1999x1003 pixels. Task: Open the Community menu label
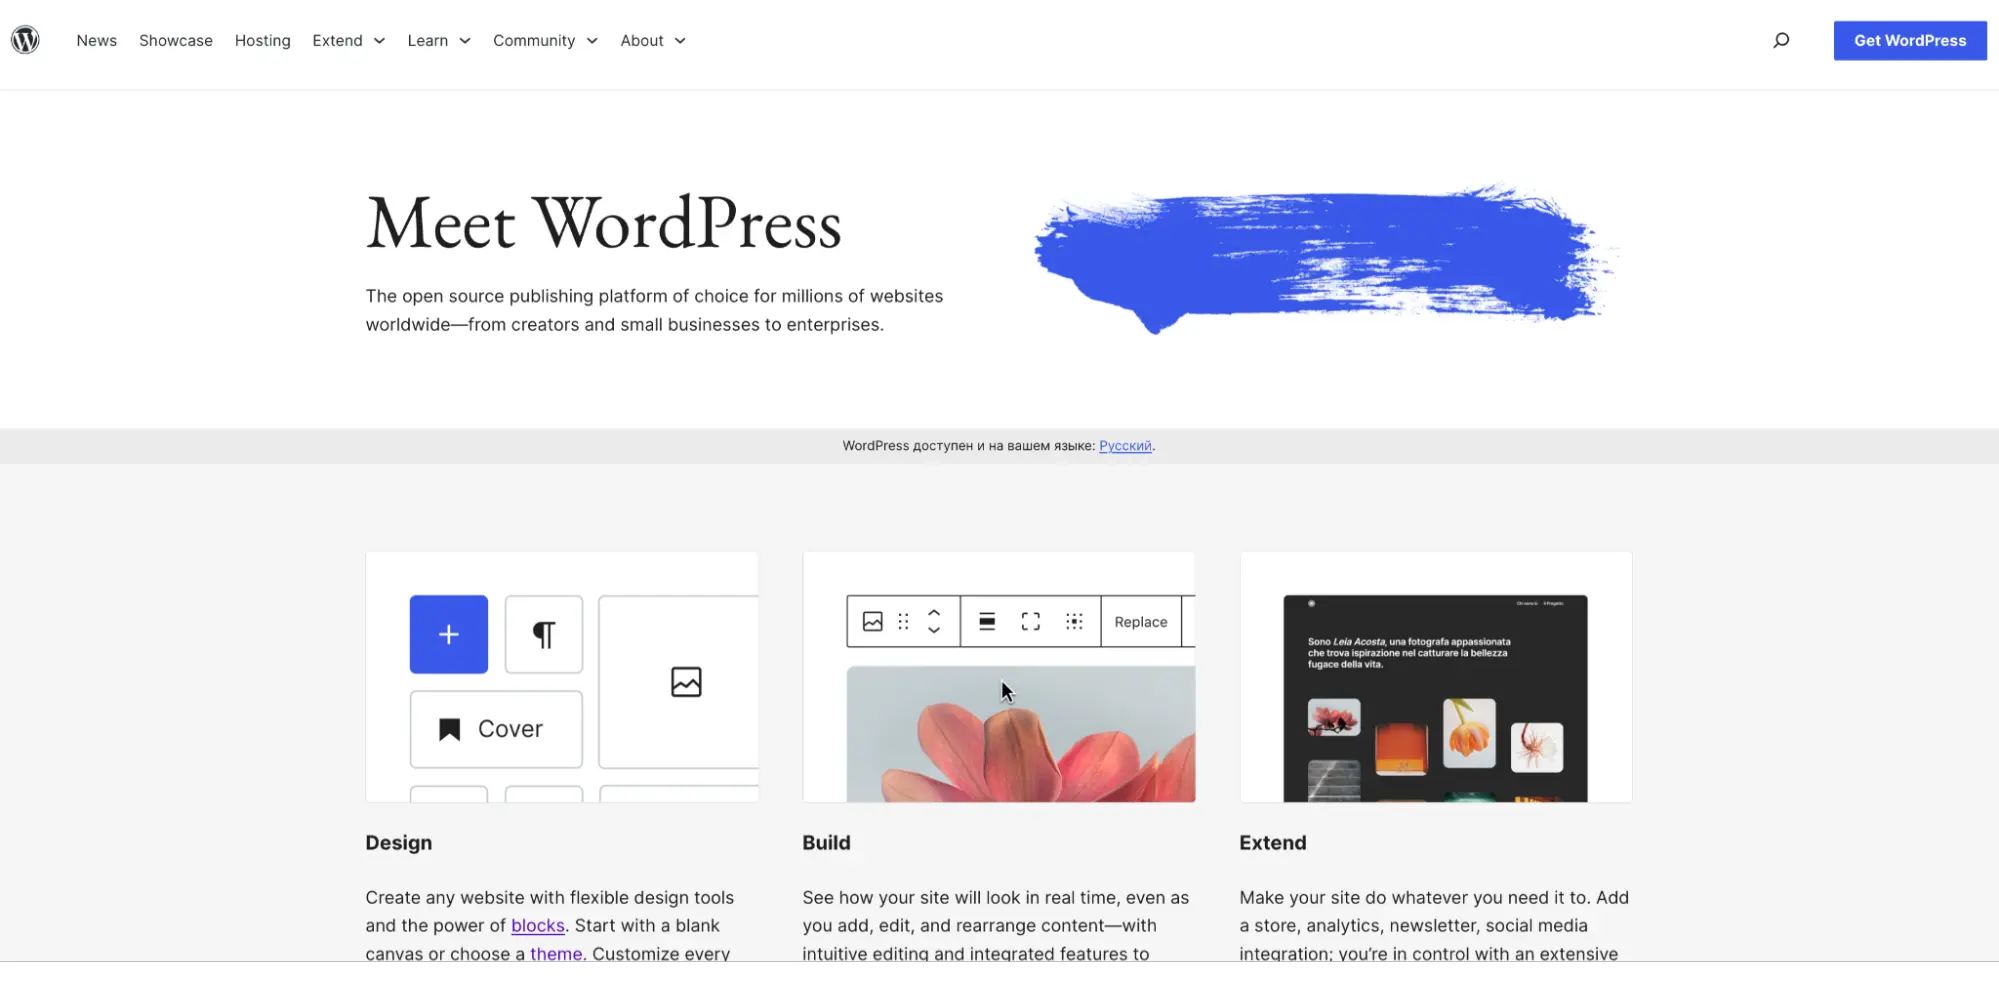[x=534, y=40]
